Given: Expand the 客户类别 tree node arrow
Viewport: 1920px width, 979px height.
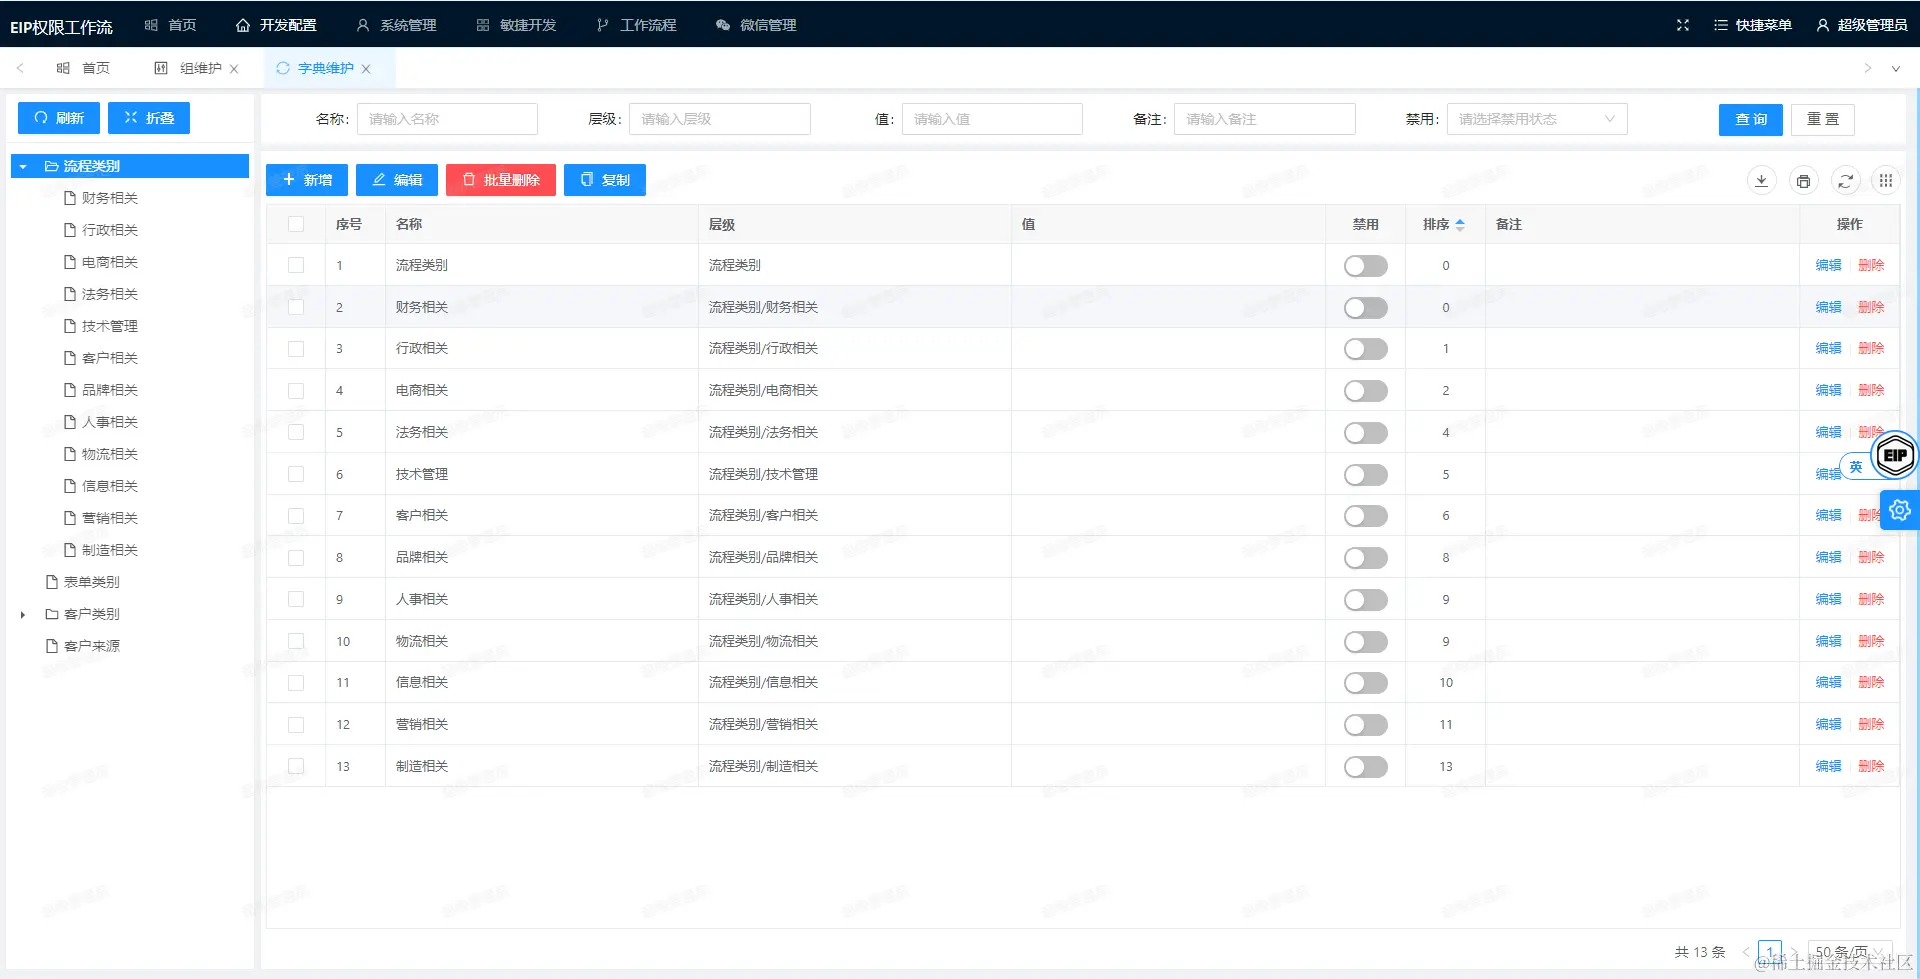Looking at the screenshot, I should 23,615.
